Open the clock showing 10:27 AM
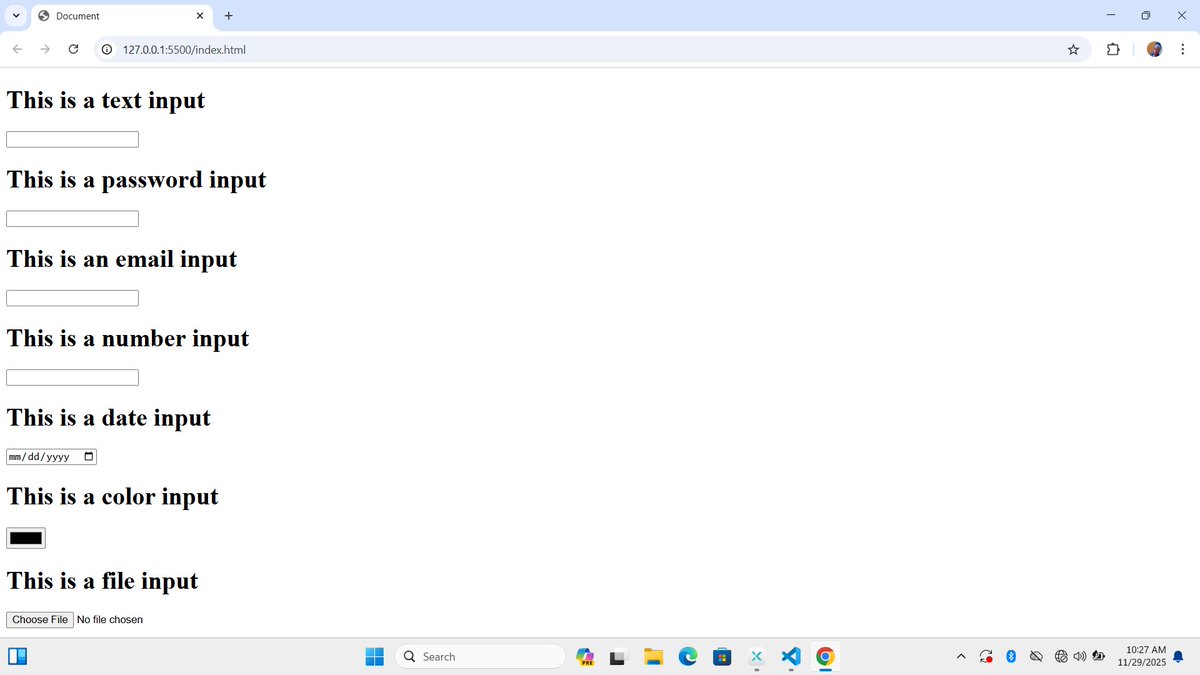1200x675 pixels. click(1142, 657)
